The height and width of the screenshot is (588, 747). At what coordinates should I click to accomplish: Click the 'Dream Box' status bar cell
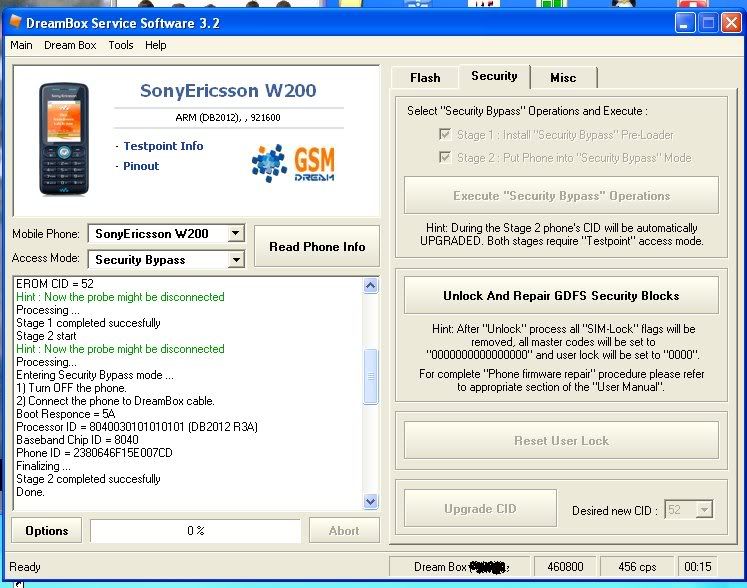tap(459, 567)
